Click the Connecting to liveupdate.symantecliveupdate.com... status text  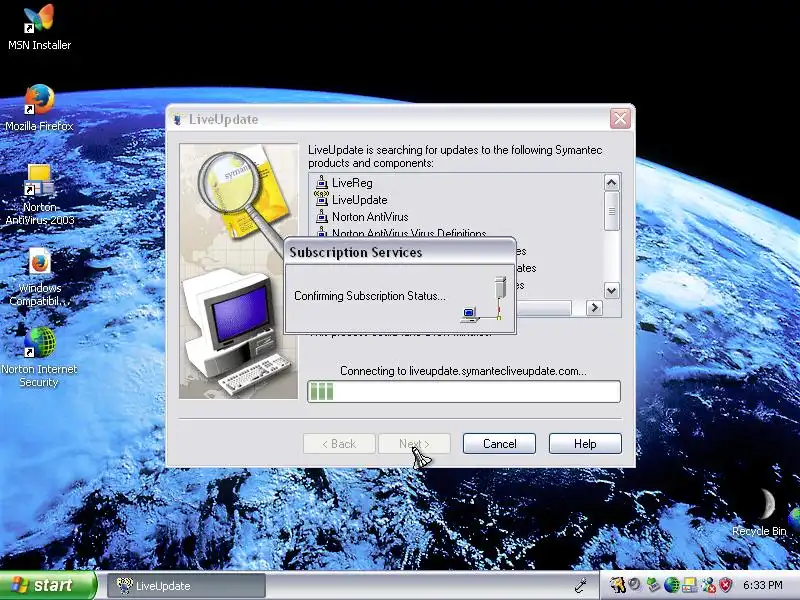(463, 371)
